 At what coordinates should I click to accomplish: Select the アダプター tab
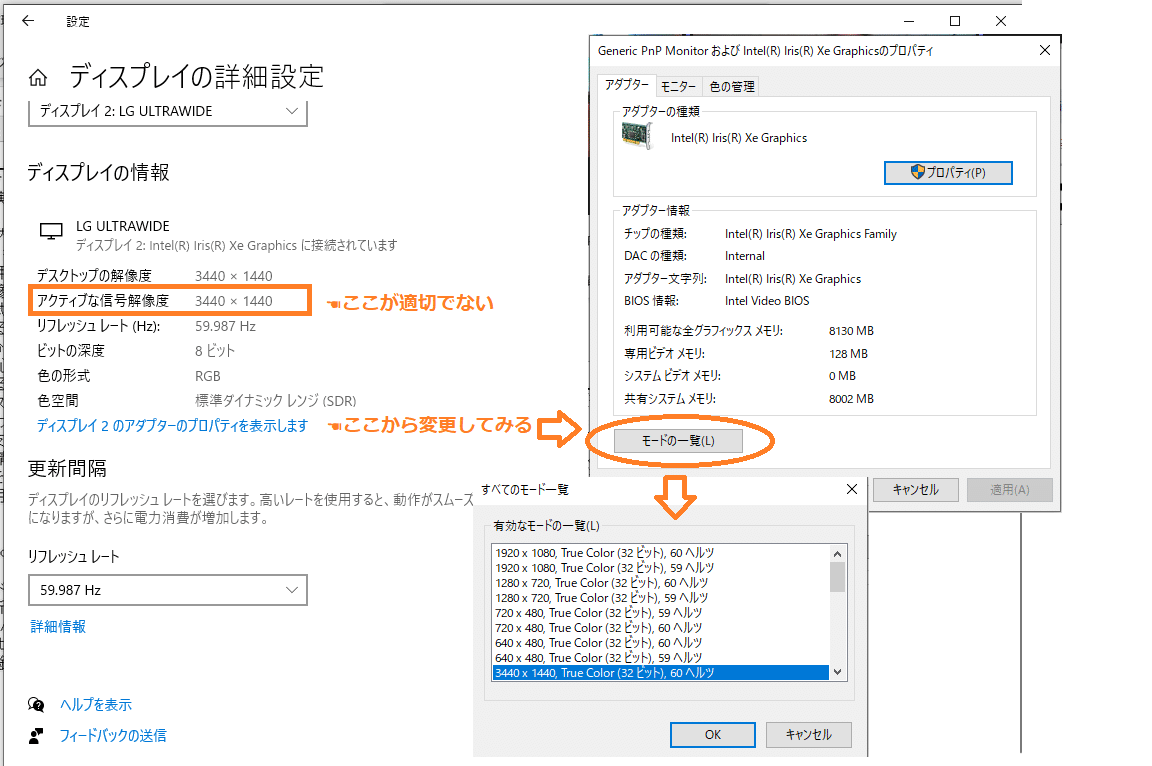pos(626,85)
